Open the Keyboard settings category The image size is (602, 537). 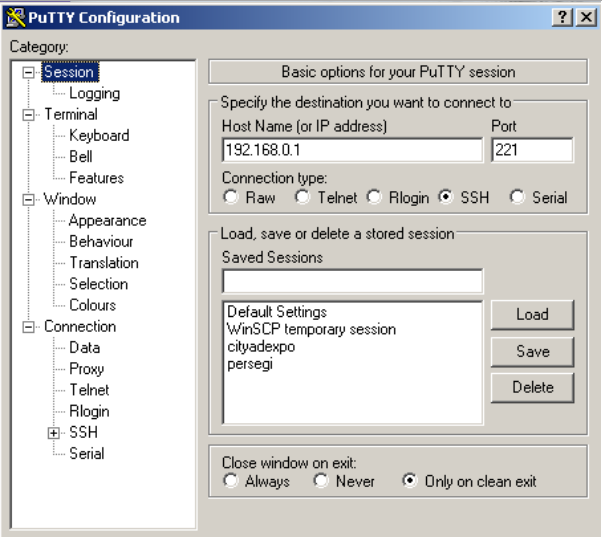click(99, 135)
